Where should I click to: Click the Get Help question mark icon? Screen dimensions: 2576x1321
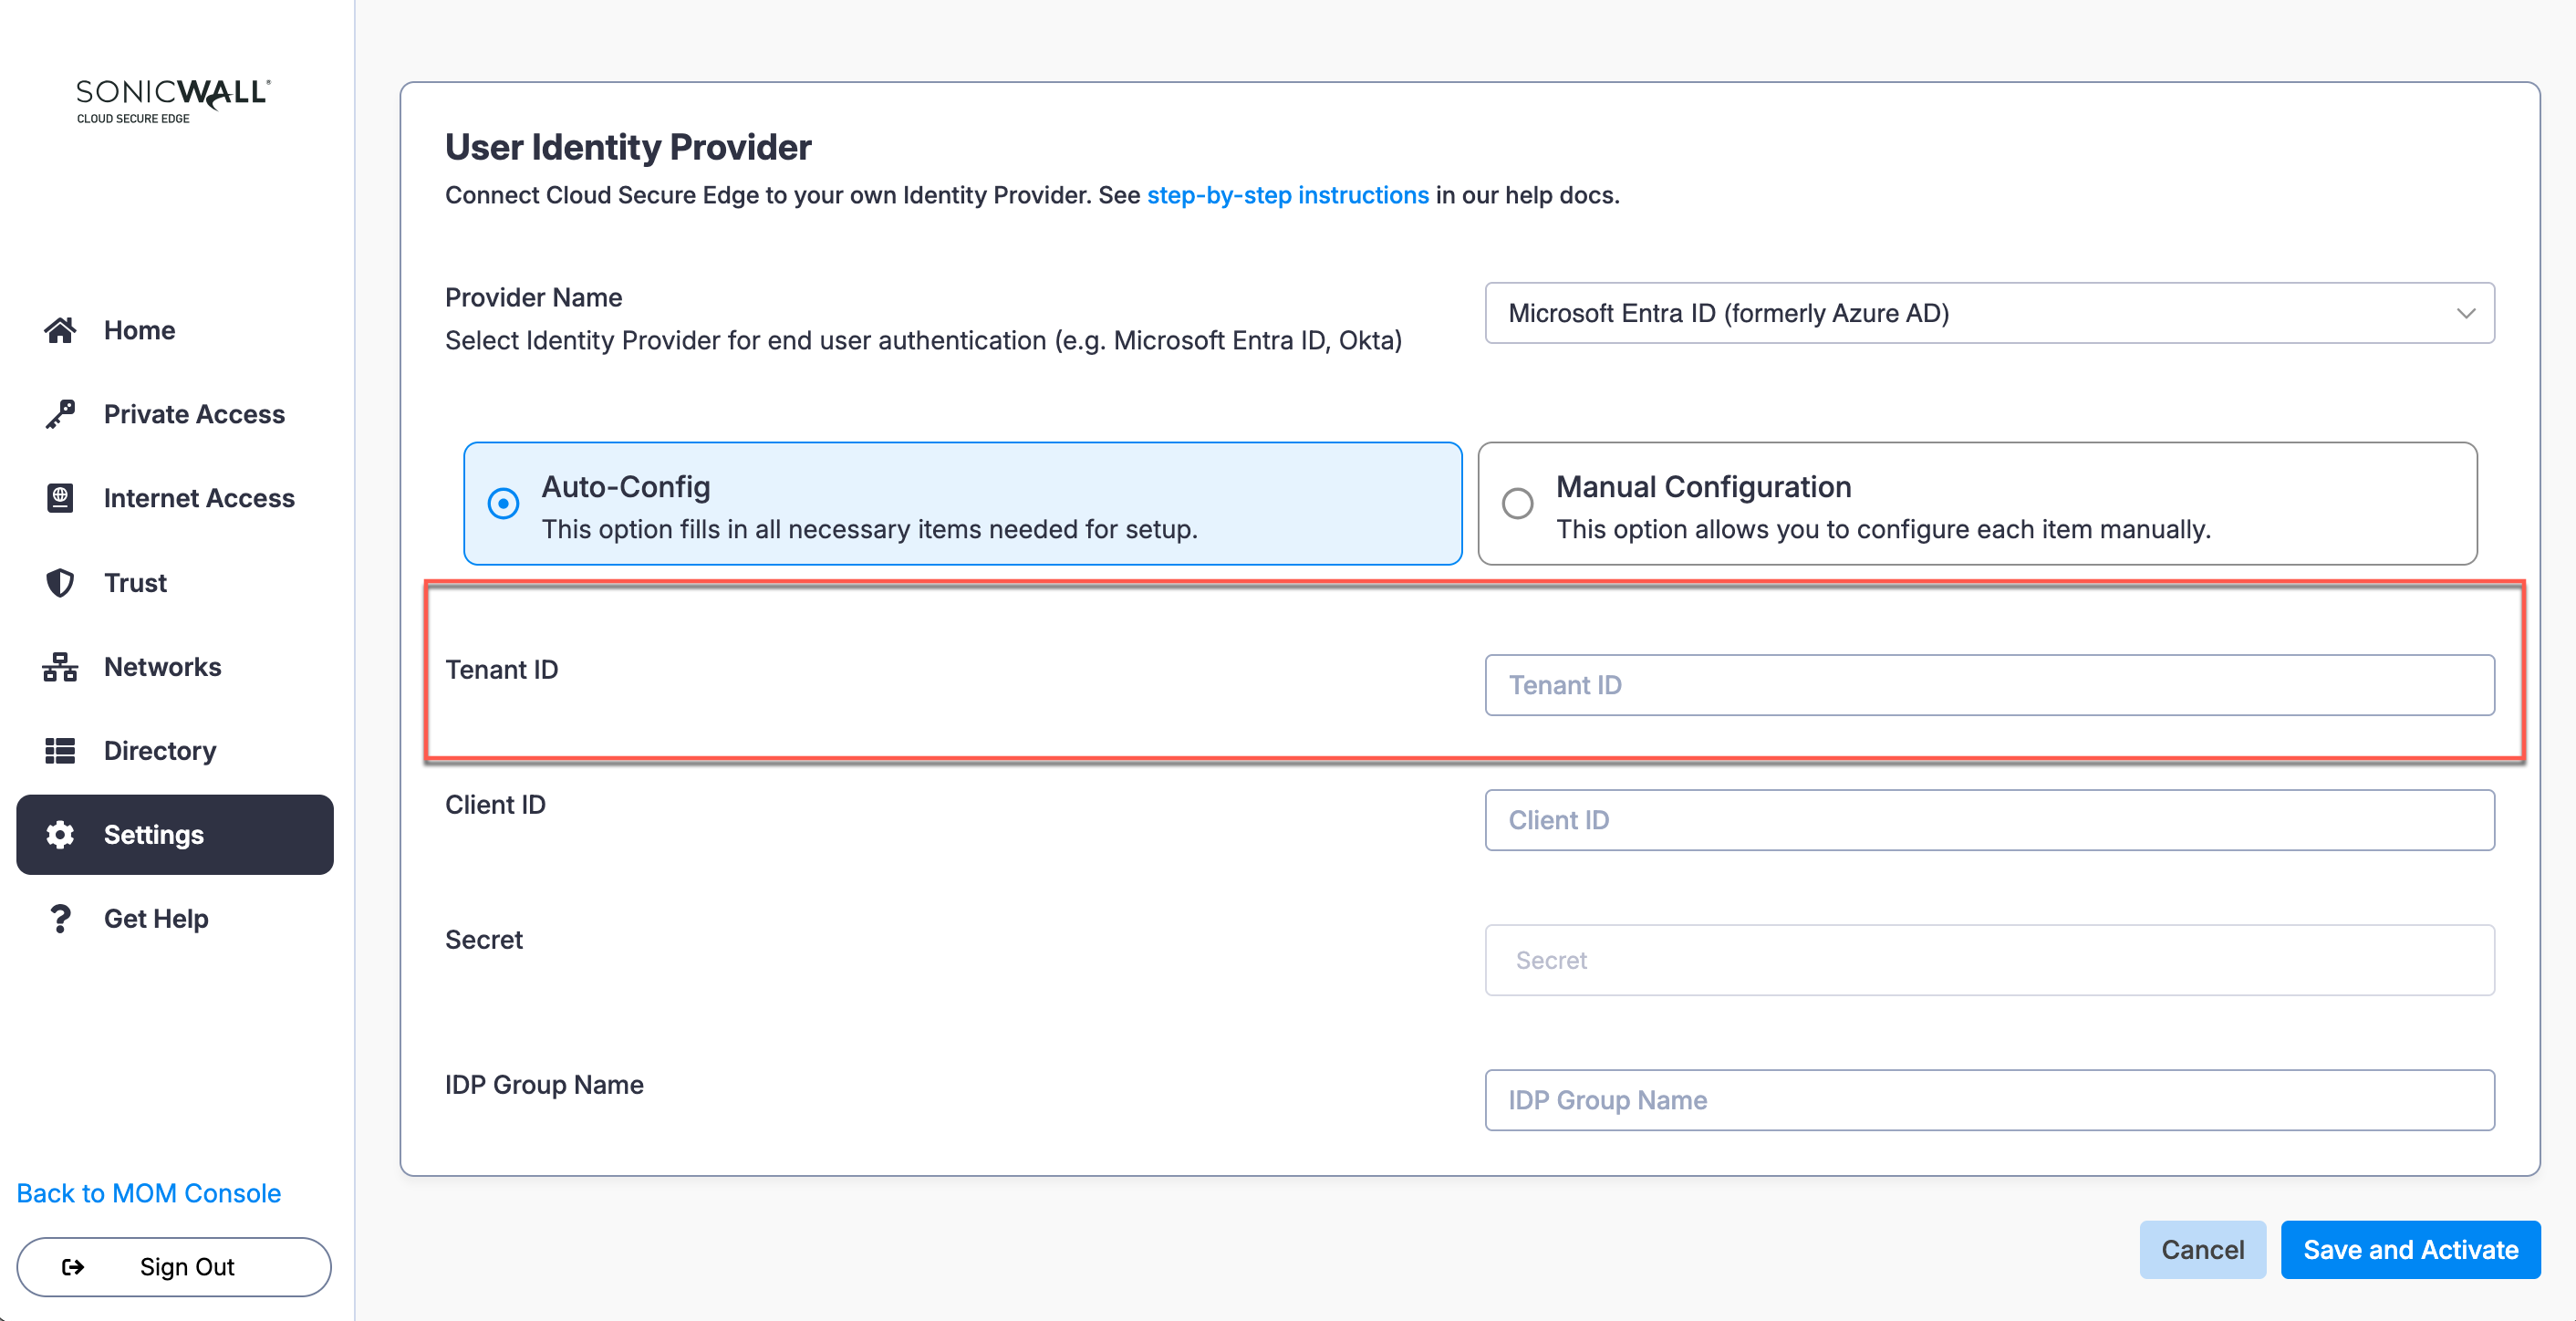(x=60, y=919)
